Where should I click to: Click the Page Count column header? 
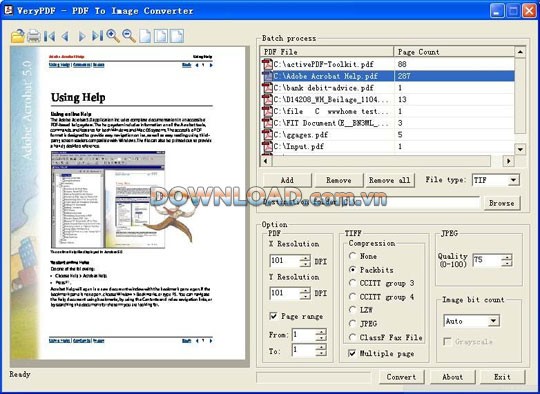[454, 52]
